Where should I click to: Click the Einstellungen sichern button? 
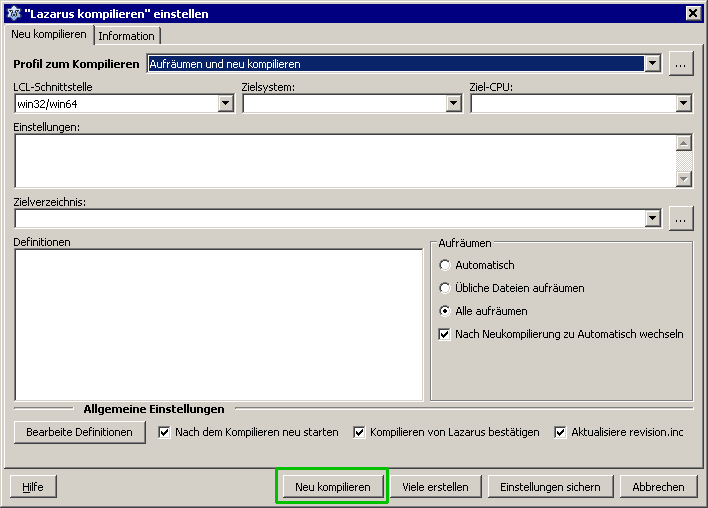pyautogui.click(x=550, y=487)
